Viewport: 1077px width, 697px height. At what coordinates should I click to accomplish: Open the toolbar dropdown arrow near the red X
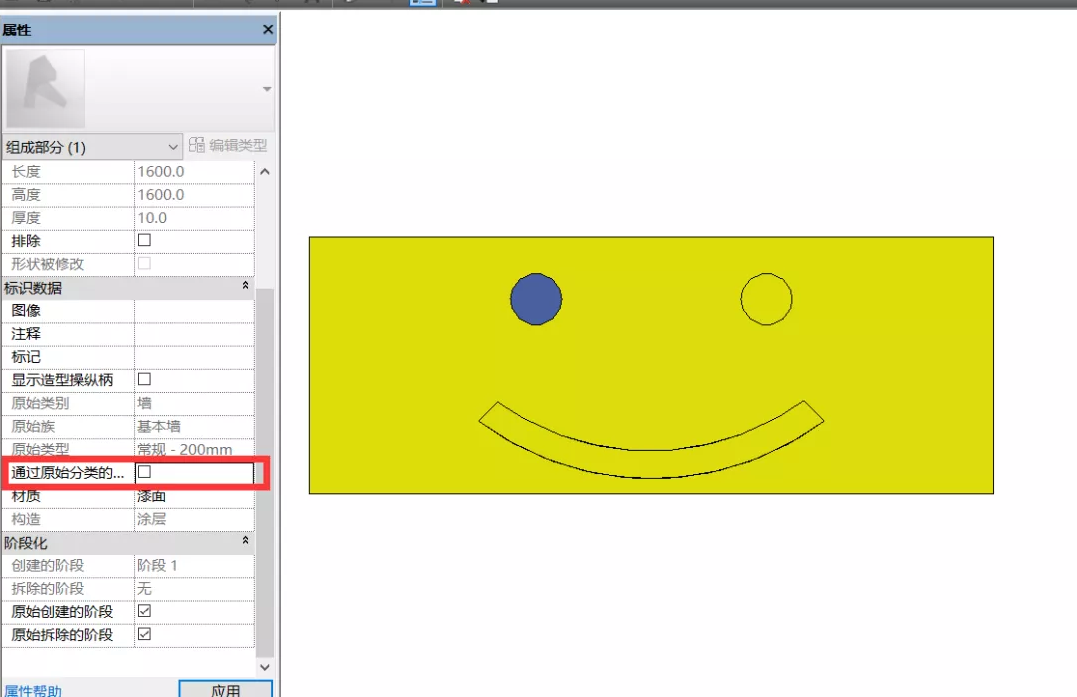tap(483, 3)
